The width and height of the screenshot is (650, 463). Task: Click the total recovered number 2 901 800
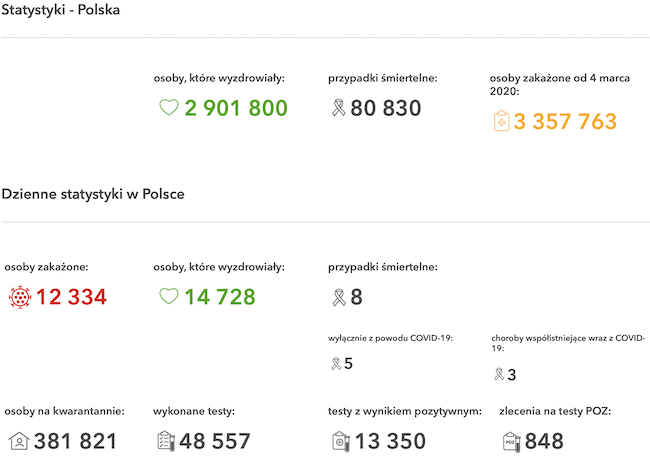(236, 108)
